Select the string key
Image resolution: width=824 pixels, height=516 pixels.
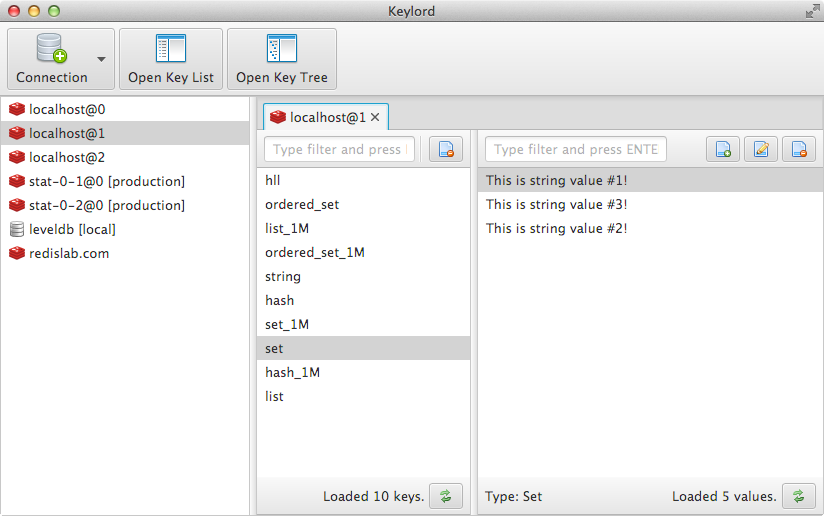click(x=363, y=276)
